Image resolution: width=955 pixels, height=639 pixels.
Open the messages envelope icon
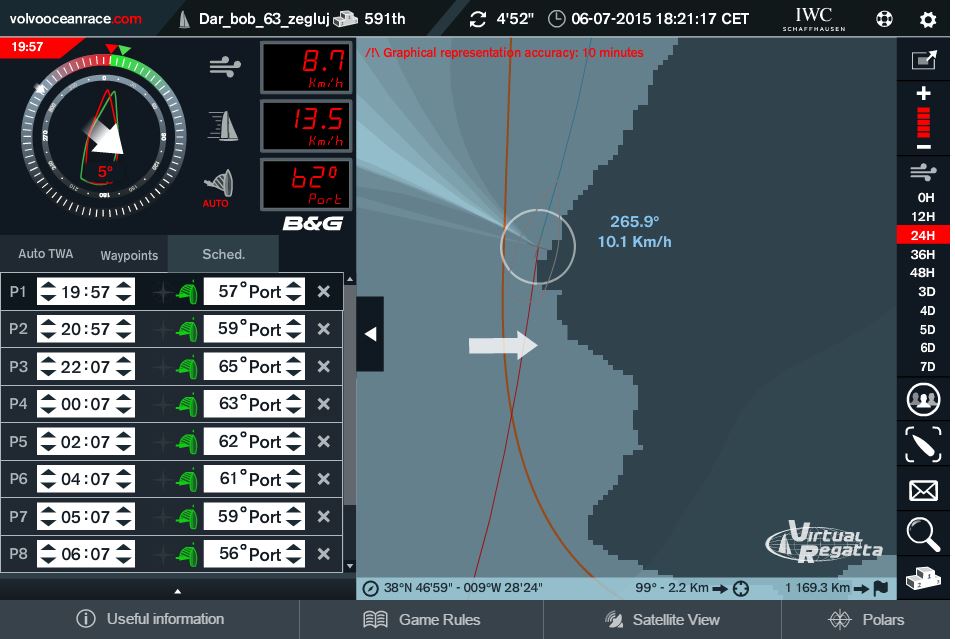pos(923,490)
